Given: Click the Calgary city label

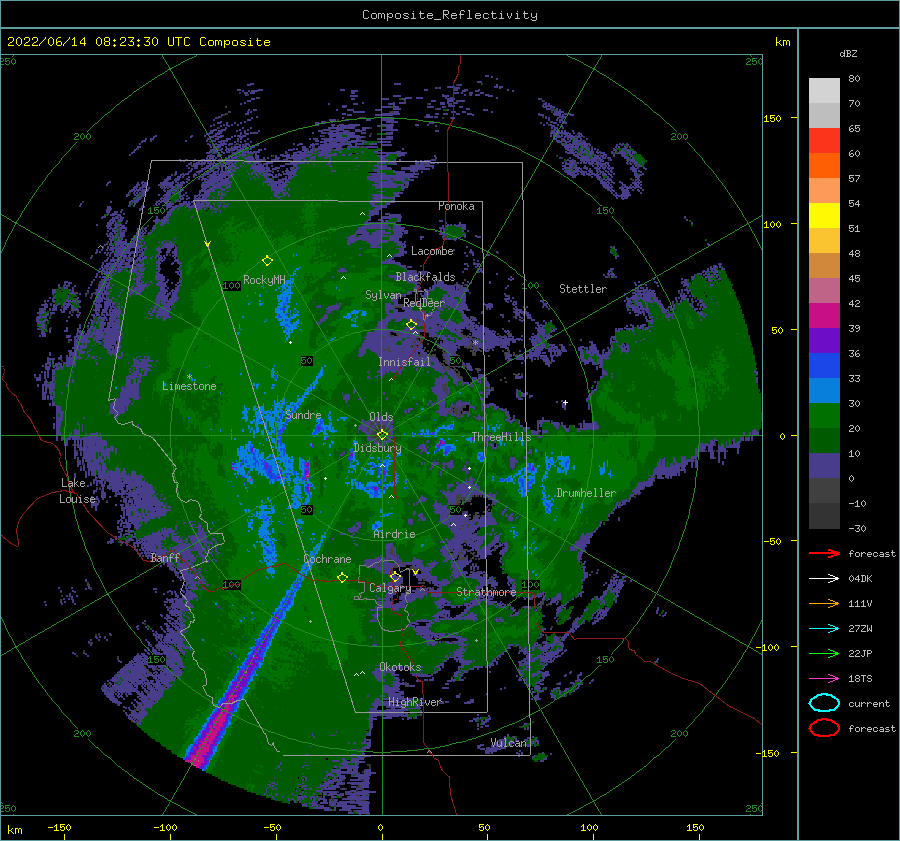Looking at the screenshot, I should [390, 588].
